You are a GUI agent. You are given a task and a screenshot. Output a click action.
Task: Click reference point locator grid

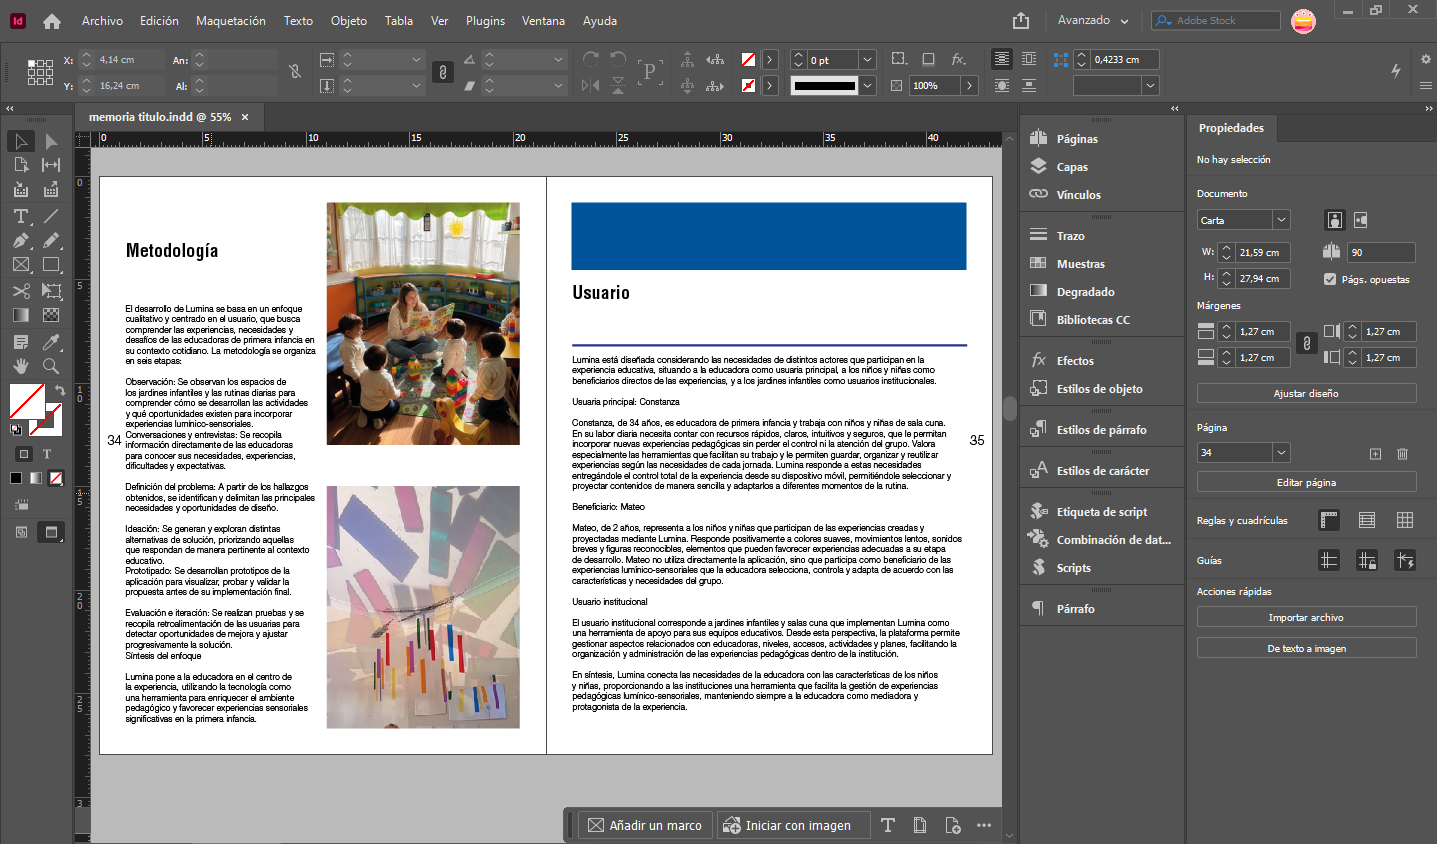(x=40, y=72)
